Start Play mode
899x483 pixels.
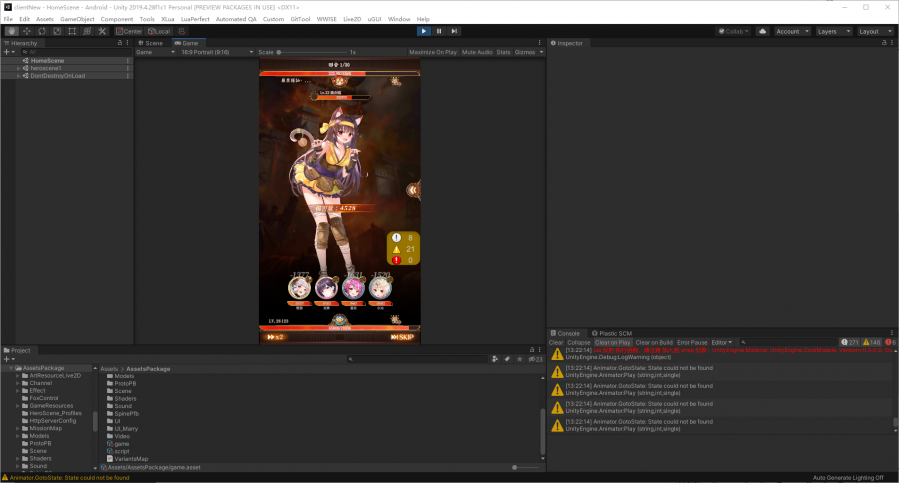(x=424, y=31)
